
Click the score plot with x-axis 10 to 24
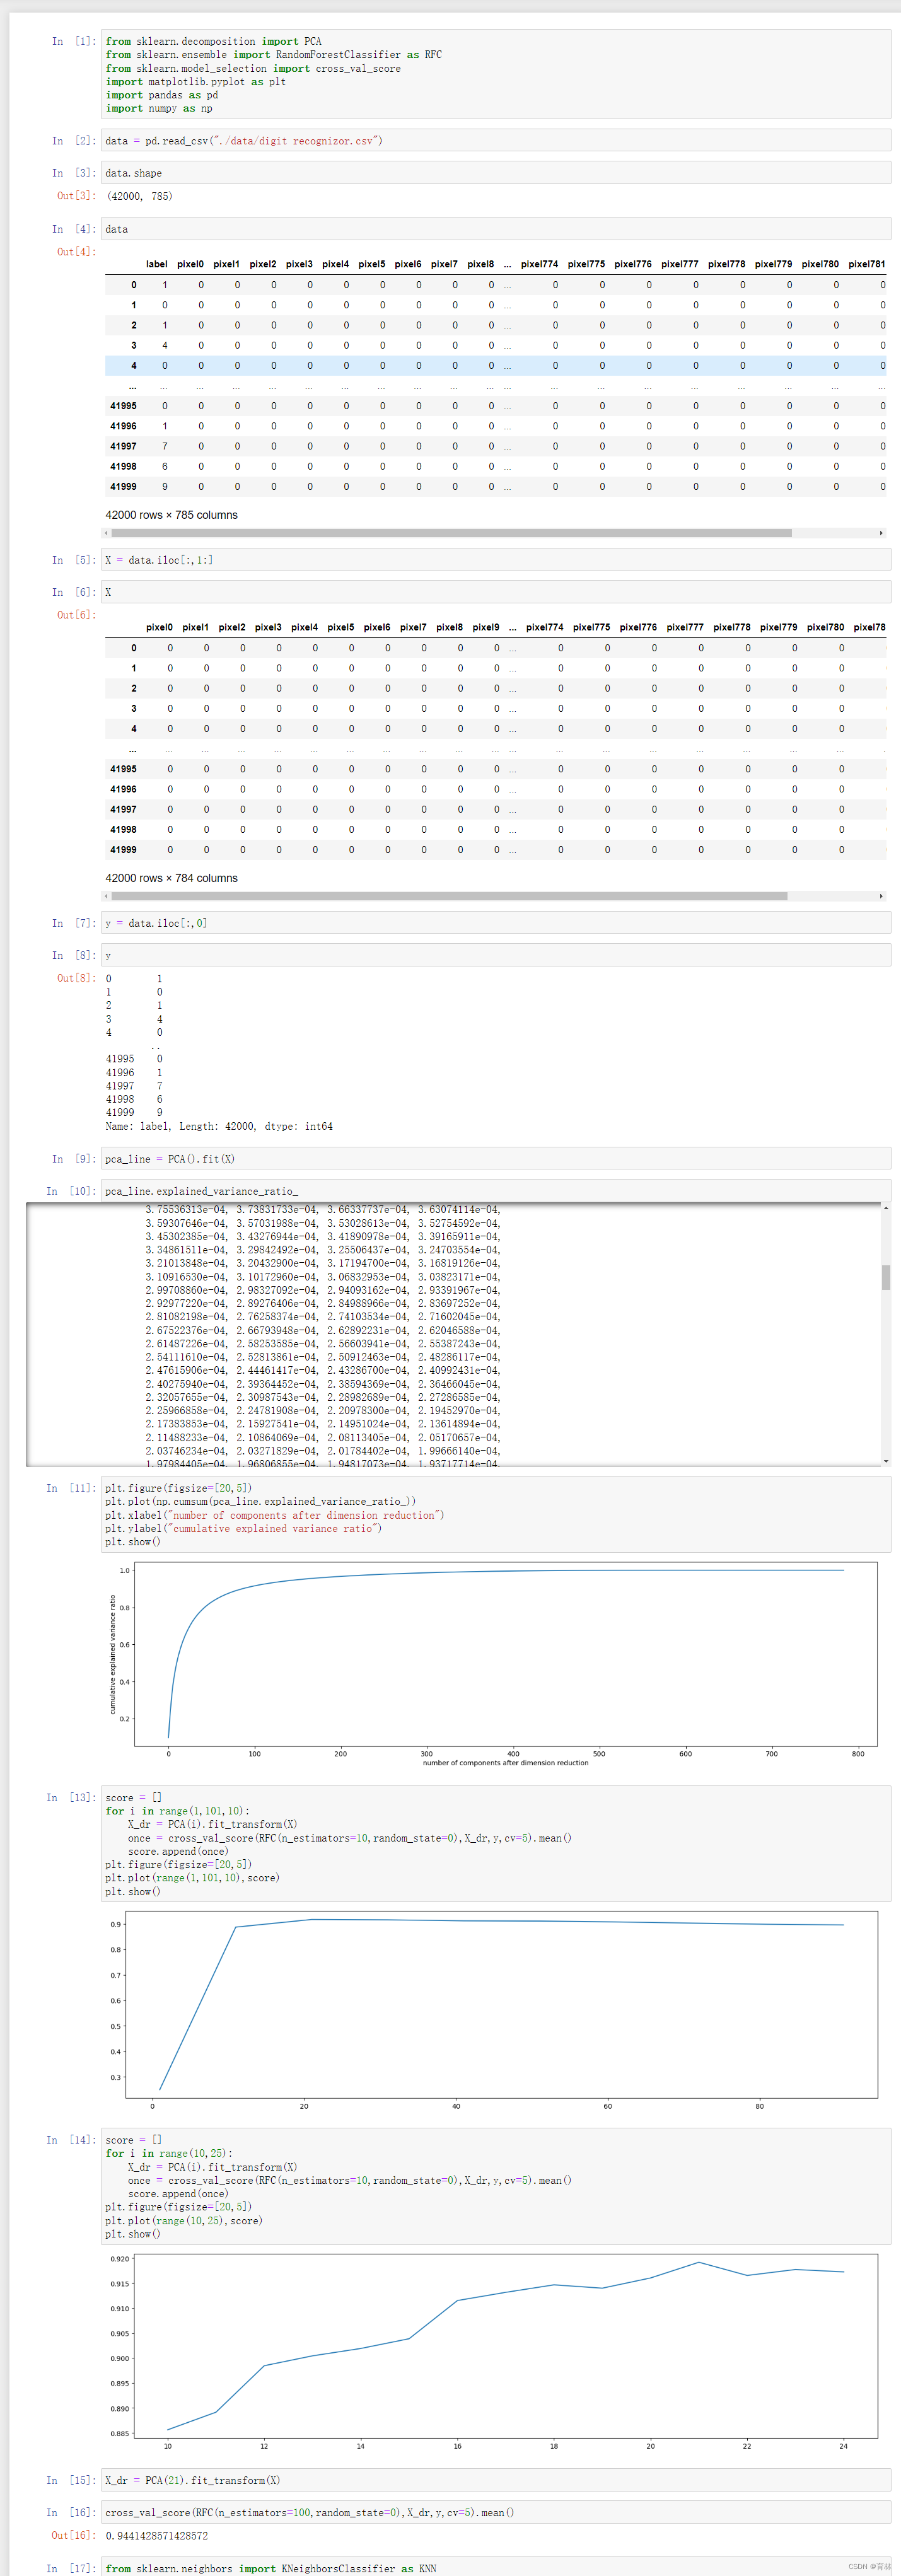tap(506, 2346)
